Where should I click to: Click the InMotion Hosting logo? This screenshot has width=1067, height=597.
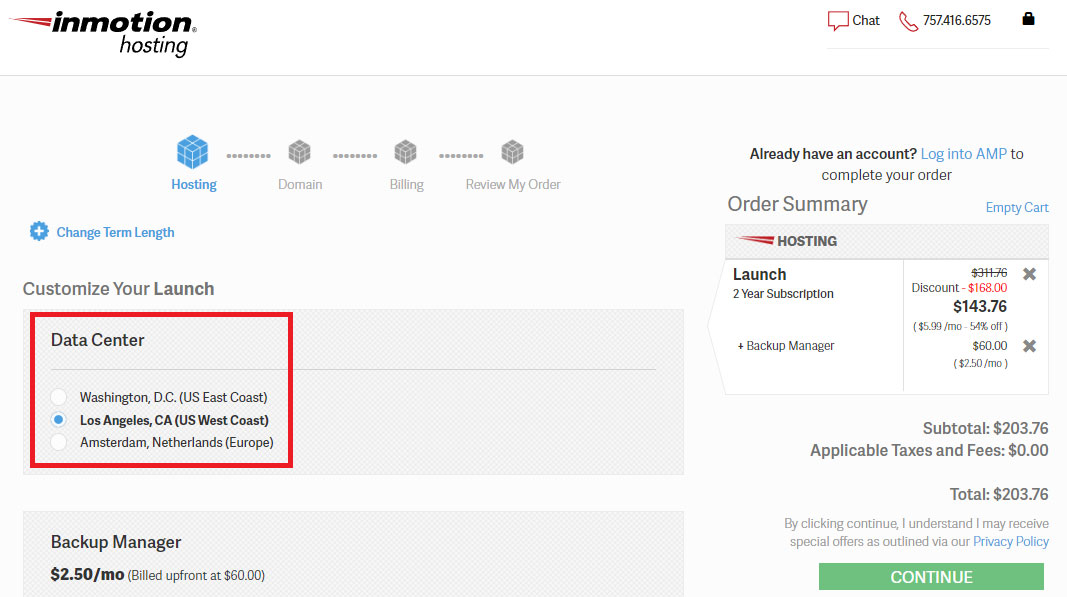coord(103,33)
